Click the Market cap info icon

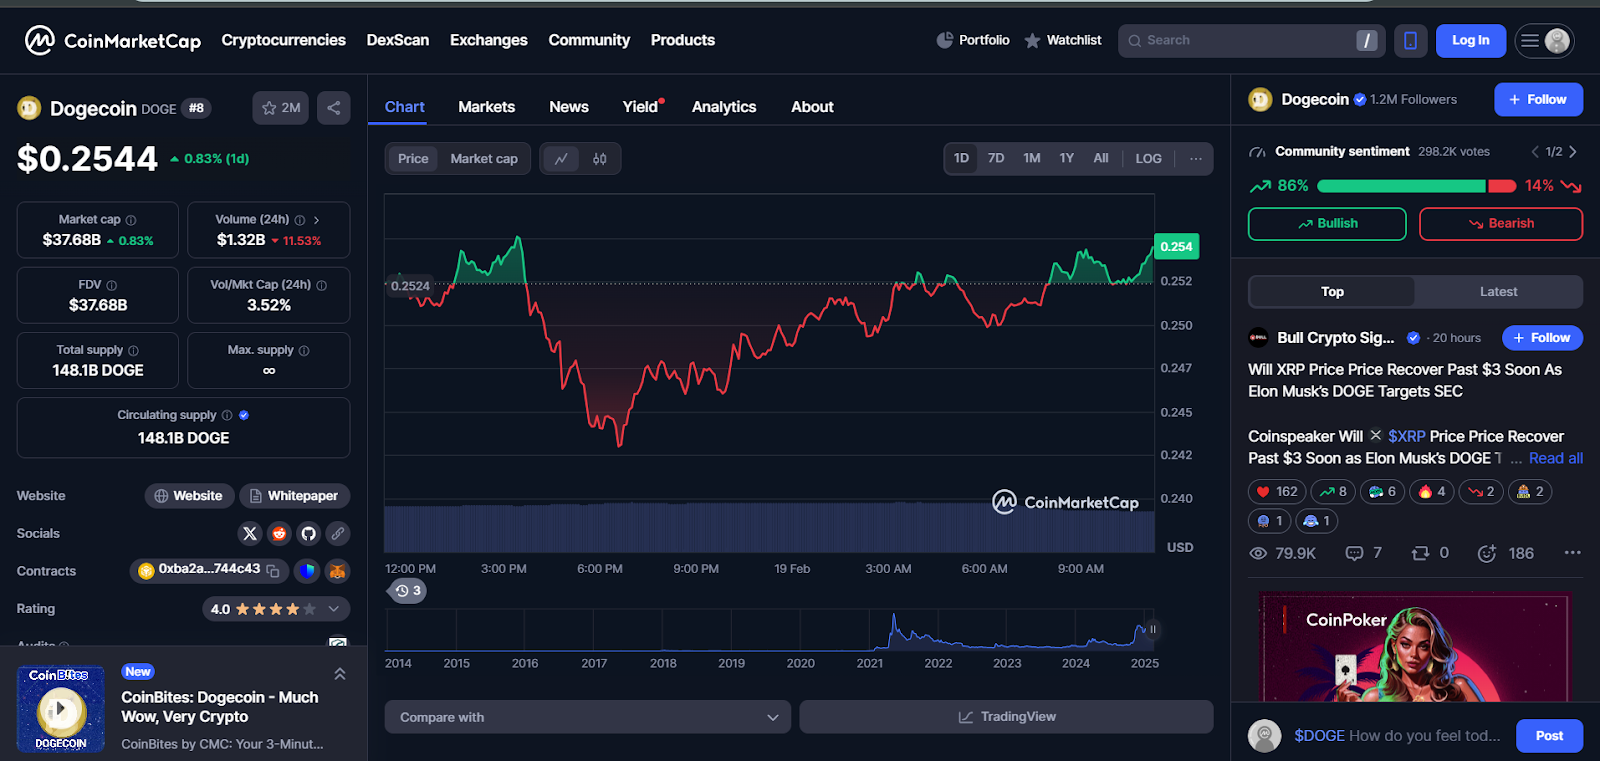131,220
